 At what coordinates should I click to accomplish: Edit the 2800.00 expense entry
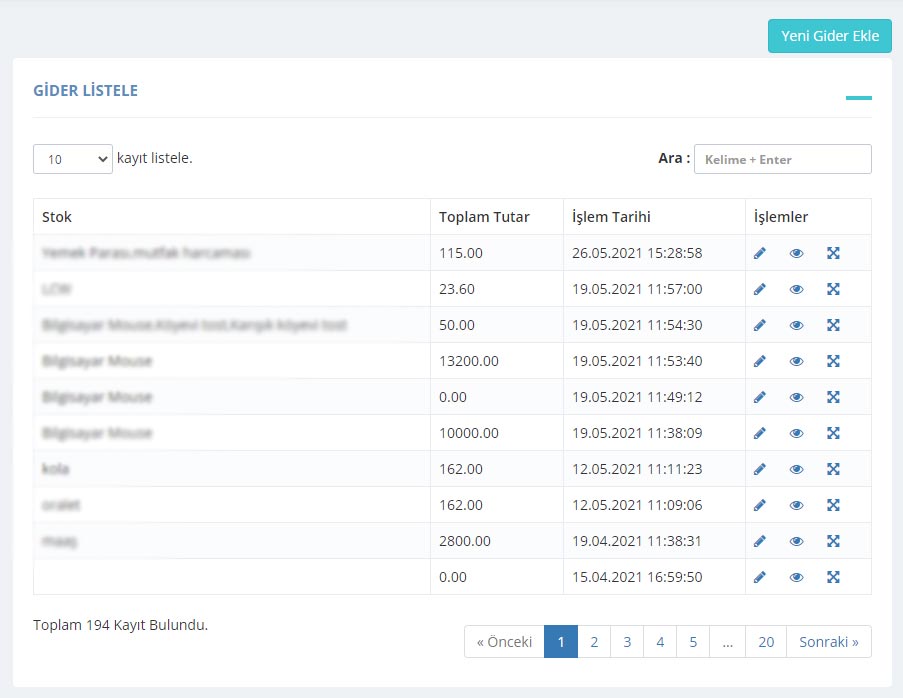tap(760, 541)
